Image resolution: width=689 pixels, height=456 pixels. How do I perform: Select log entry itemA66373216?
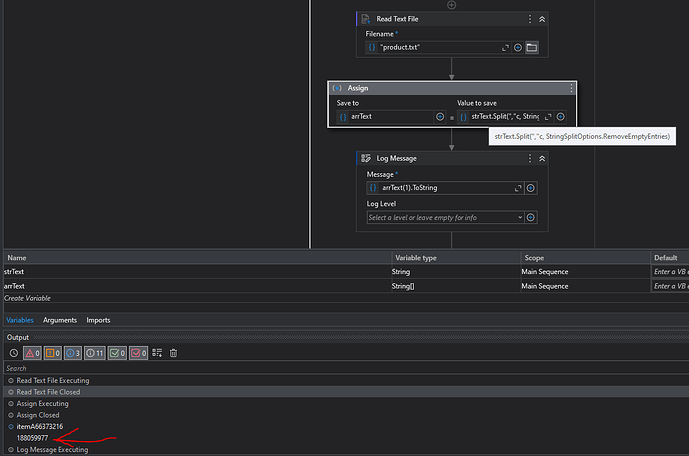[40, 427]
